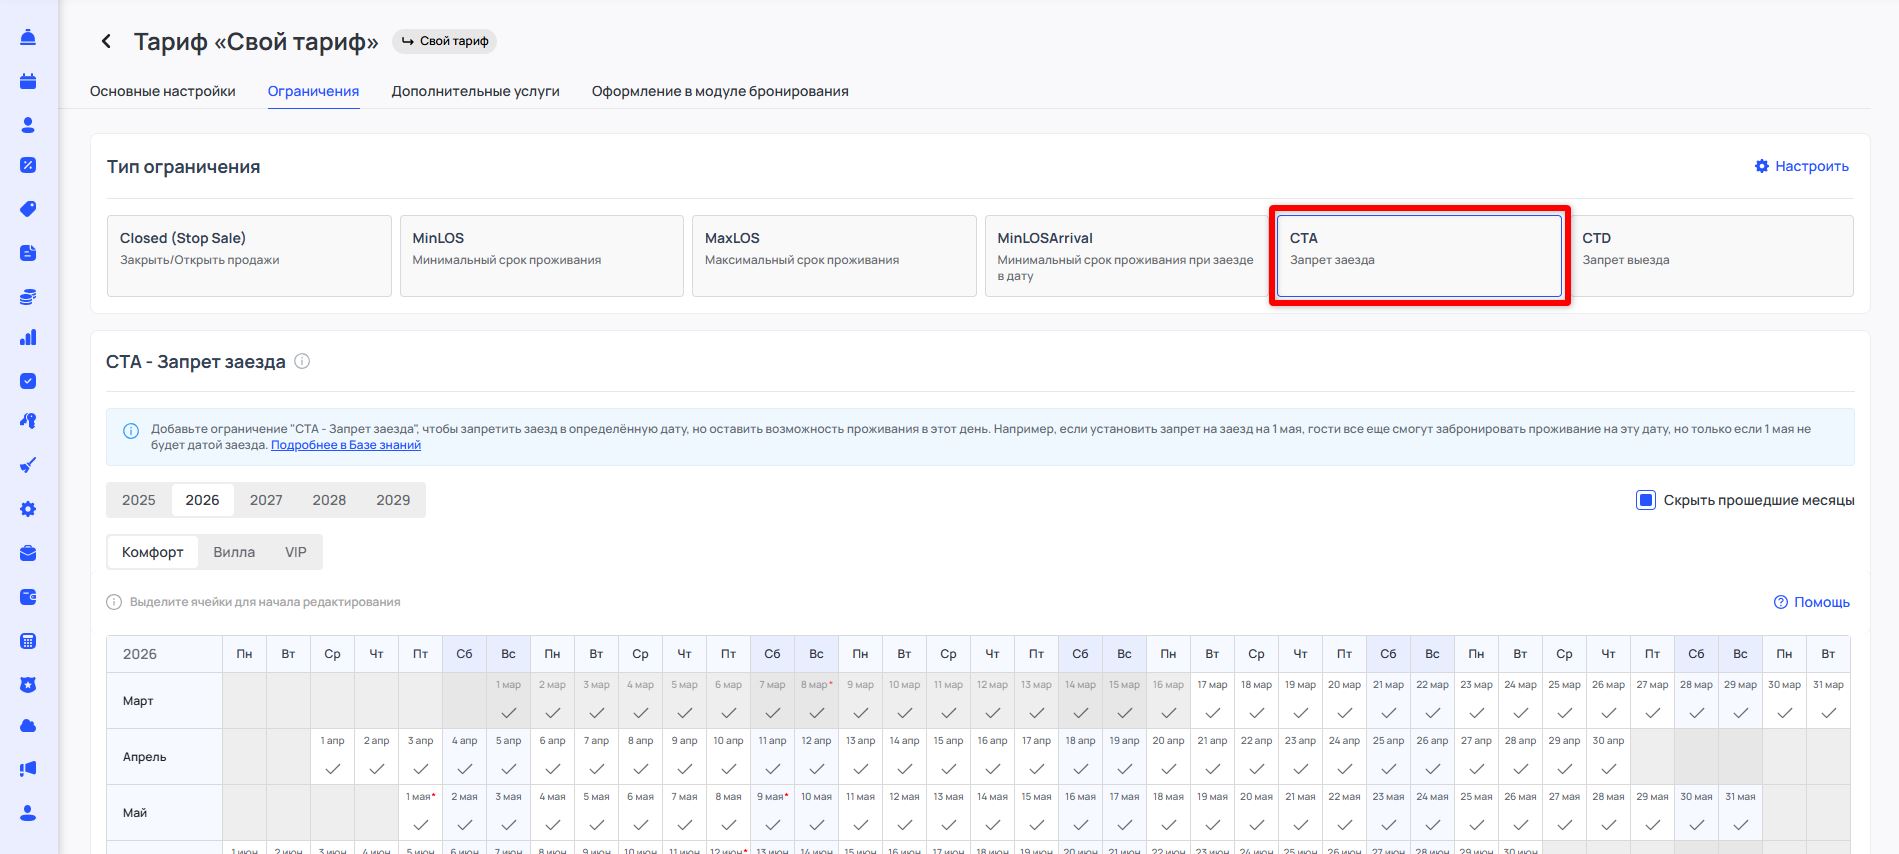Switch to the 'Основные настройки' tab
The height and width of the screenshot is (854, 1899).
163,91
